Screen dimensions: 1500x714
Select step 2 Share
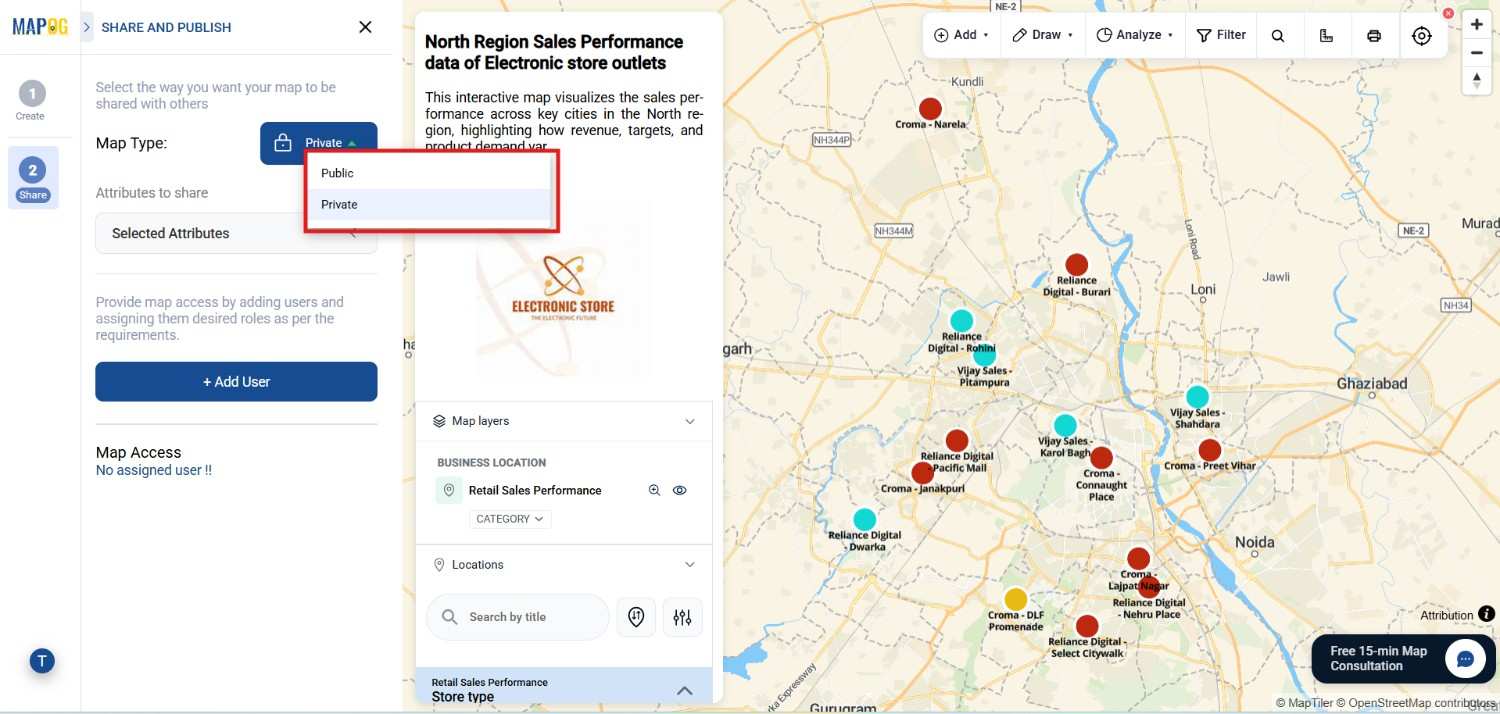click(x=33, y=178)
